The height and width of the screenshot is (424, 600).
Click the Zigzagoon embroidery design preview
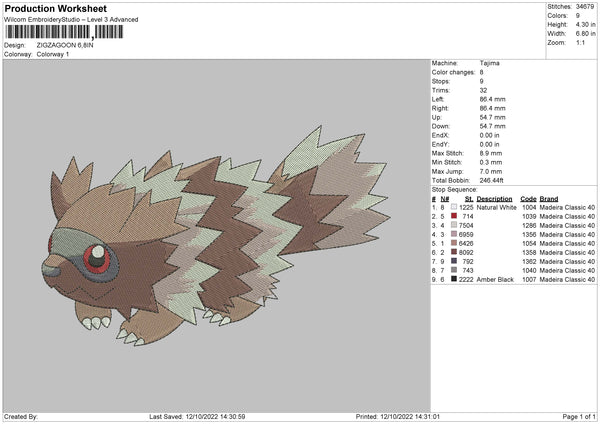point(215,236)
